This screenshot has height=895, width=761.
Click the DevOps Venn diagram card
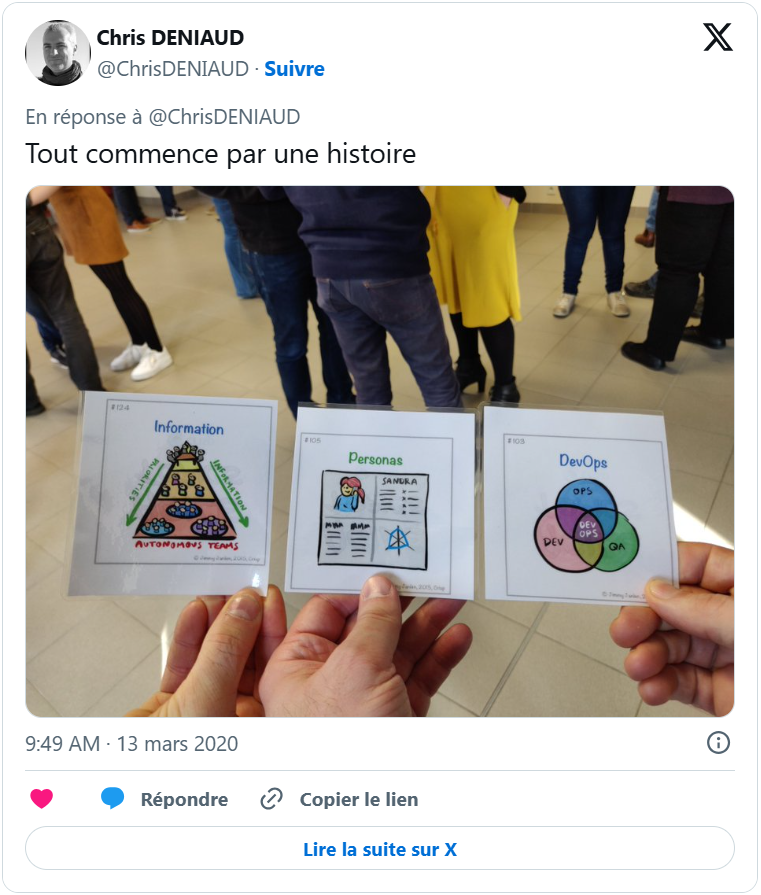coord(581,503)
